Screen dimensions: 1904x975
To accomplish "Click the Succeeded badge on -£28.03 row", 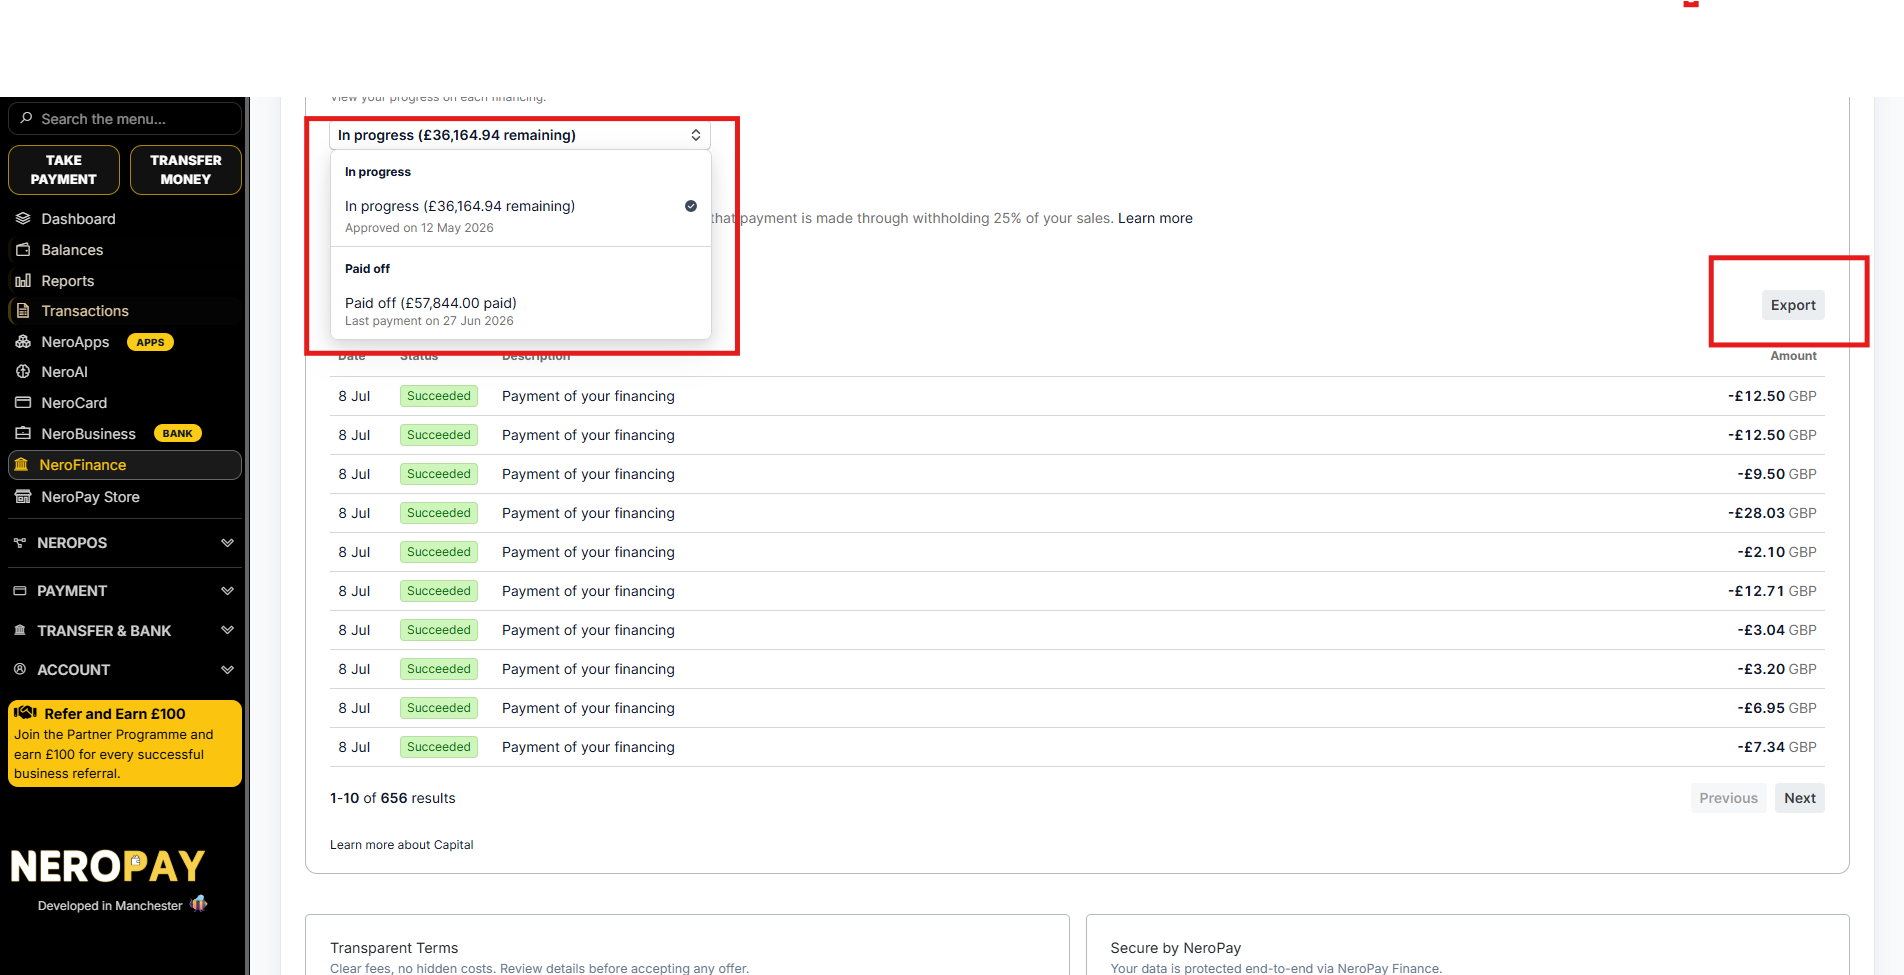I will (439, 513).
